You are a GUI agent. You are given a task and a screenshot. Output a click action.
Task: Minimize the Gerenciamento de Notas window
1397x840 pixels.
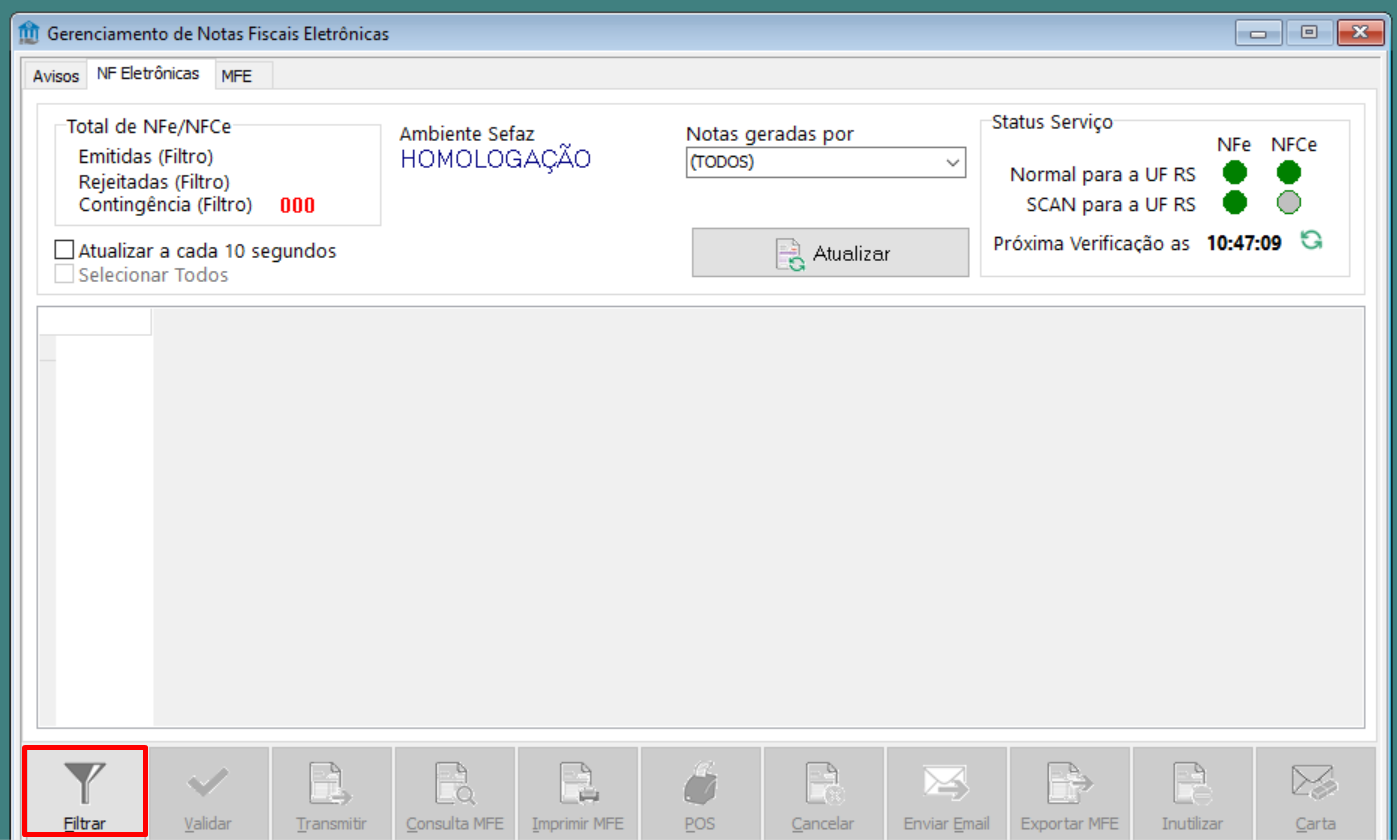pos(1258,34)
